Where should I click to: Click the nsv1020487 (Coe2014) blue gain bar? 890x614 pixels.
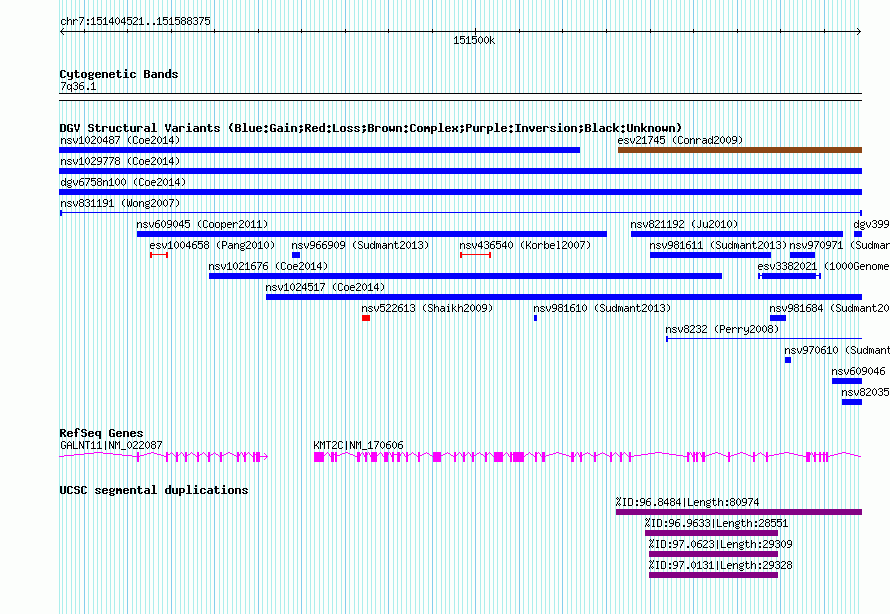coord(320,150)
